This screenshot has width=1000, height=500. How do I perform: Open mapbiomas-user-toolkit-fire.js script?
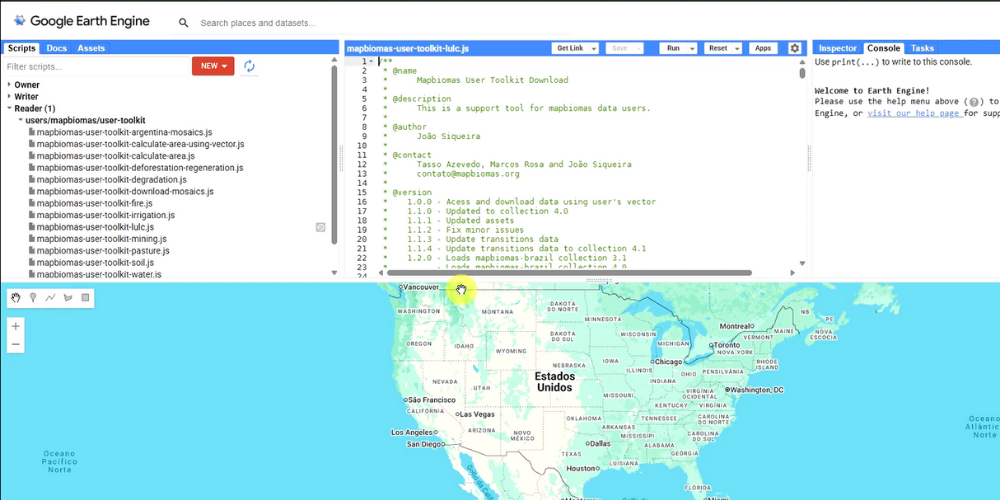pyautogui.click(x=94, y=203)
